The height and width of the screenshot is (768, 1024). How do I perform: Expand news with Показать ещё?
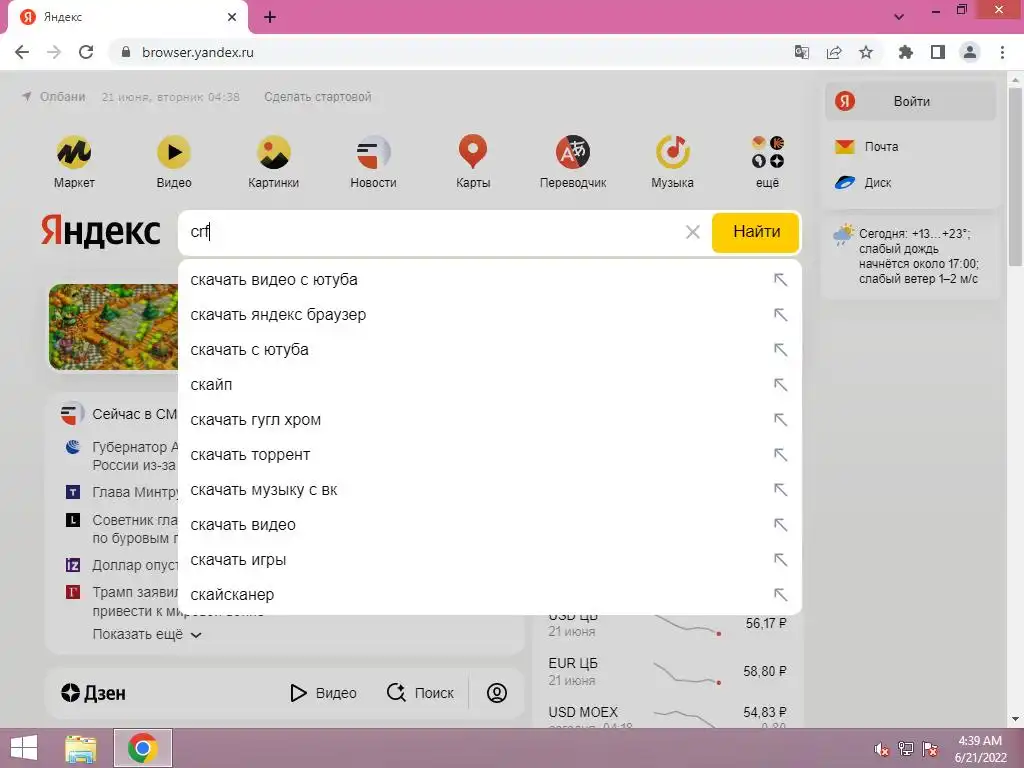(147, 634)
